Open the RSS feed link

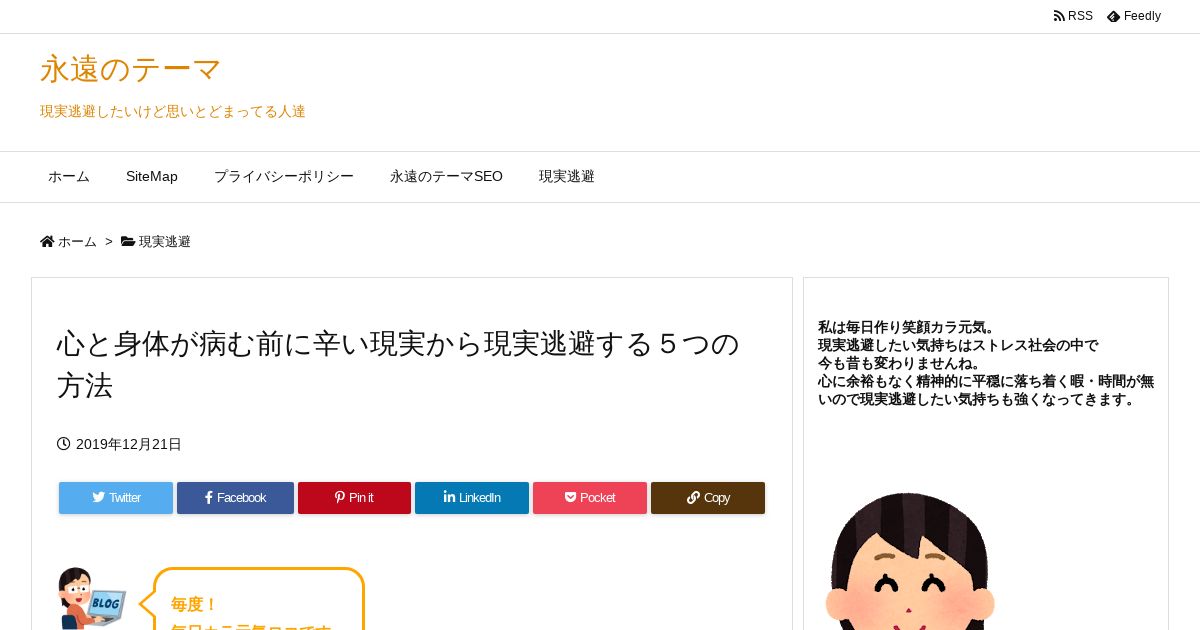[x=1073, y=16]
